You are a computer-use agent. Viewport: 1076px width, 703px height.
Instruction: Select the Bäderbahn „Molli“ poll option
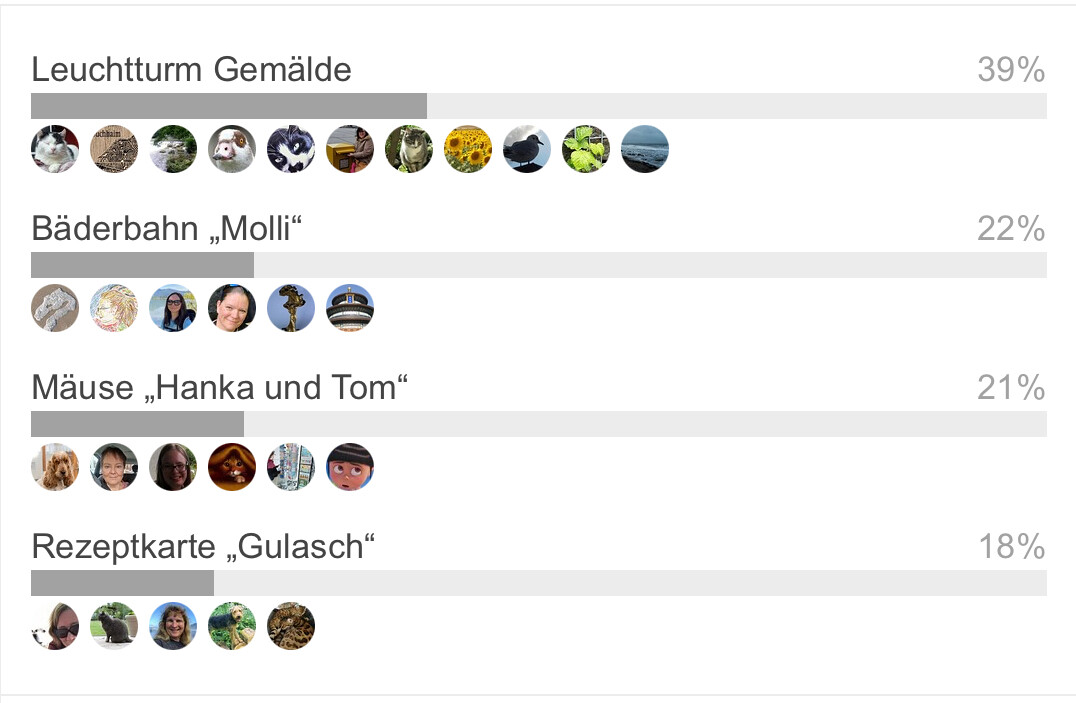[167, 229]
